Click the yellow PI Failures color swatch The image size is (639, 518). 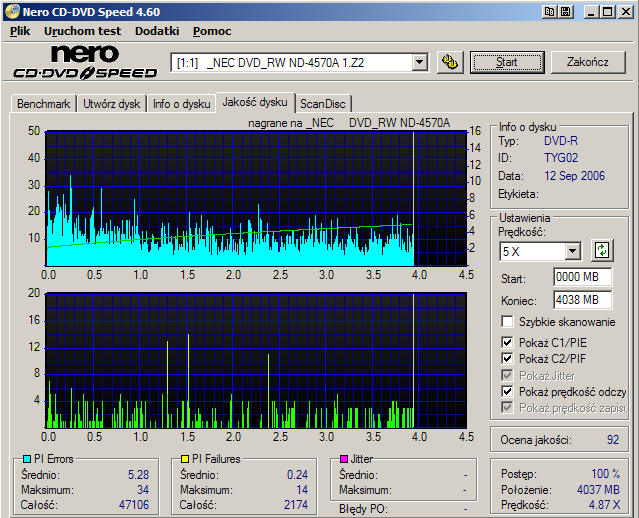(185, 459)
